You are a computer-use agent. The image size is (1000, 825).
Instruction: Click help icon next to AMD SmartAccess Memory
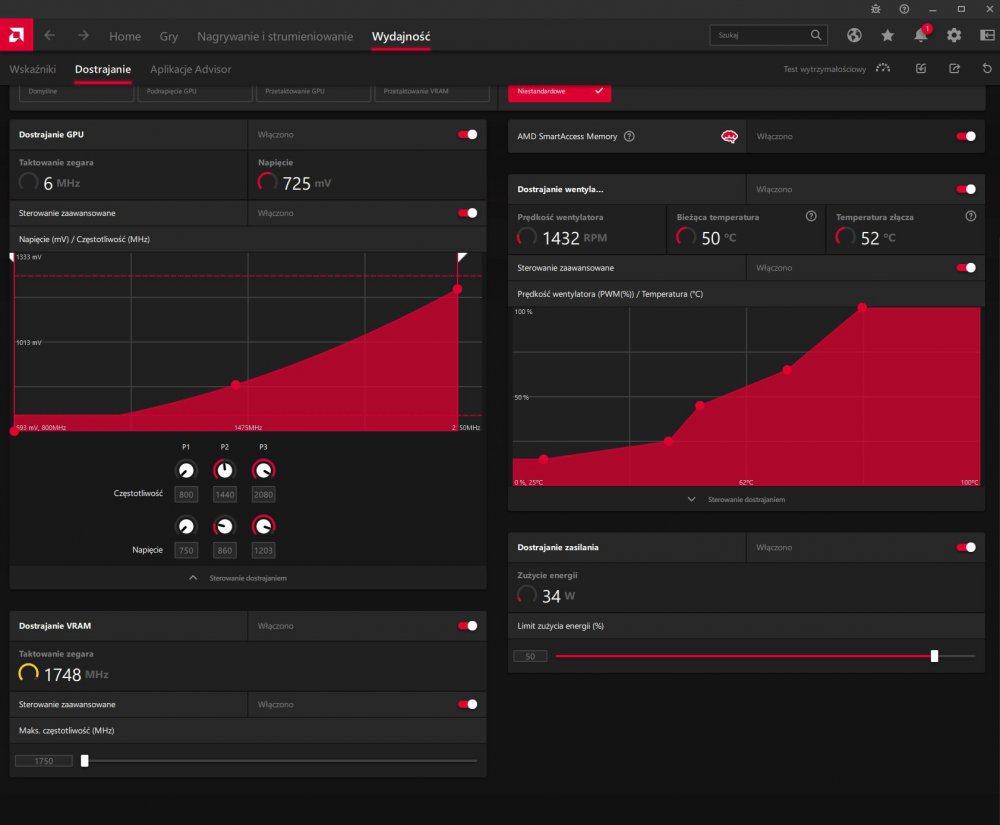(629, 136)
